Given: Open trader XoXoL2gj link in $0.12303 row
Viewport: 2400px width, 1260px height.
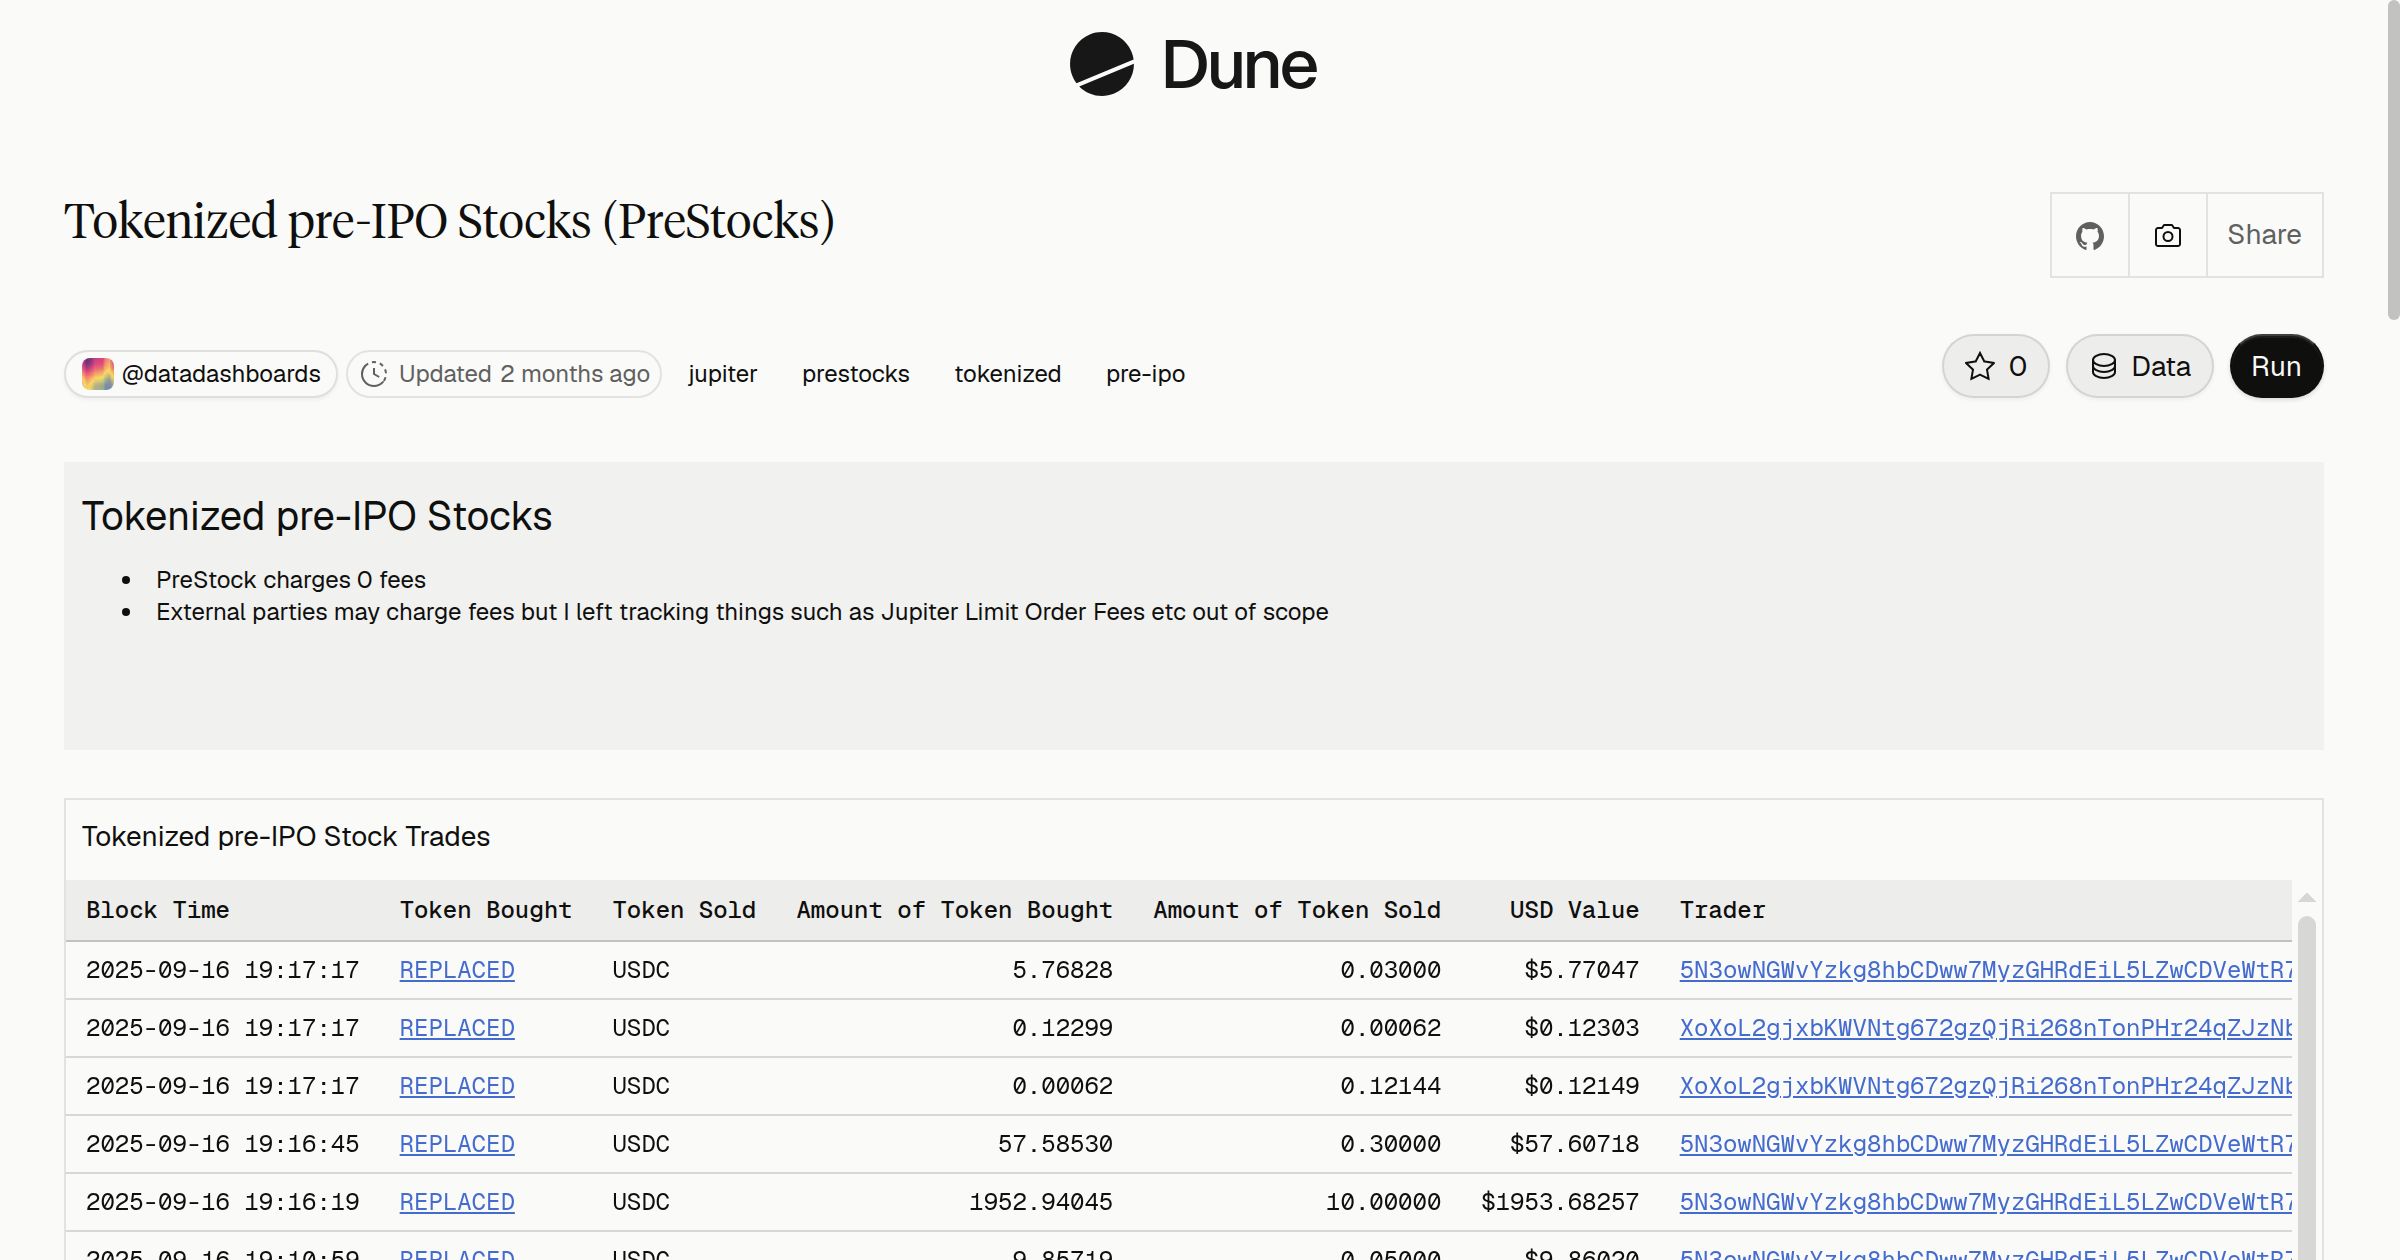Looking at the screenshot, I should coord(1985,1028).
